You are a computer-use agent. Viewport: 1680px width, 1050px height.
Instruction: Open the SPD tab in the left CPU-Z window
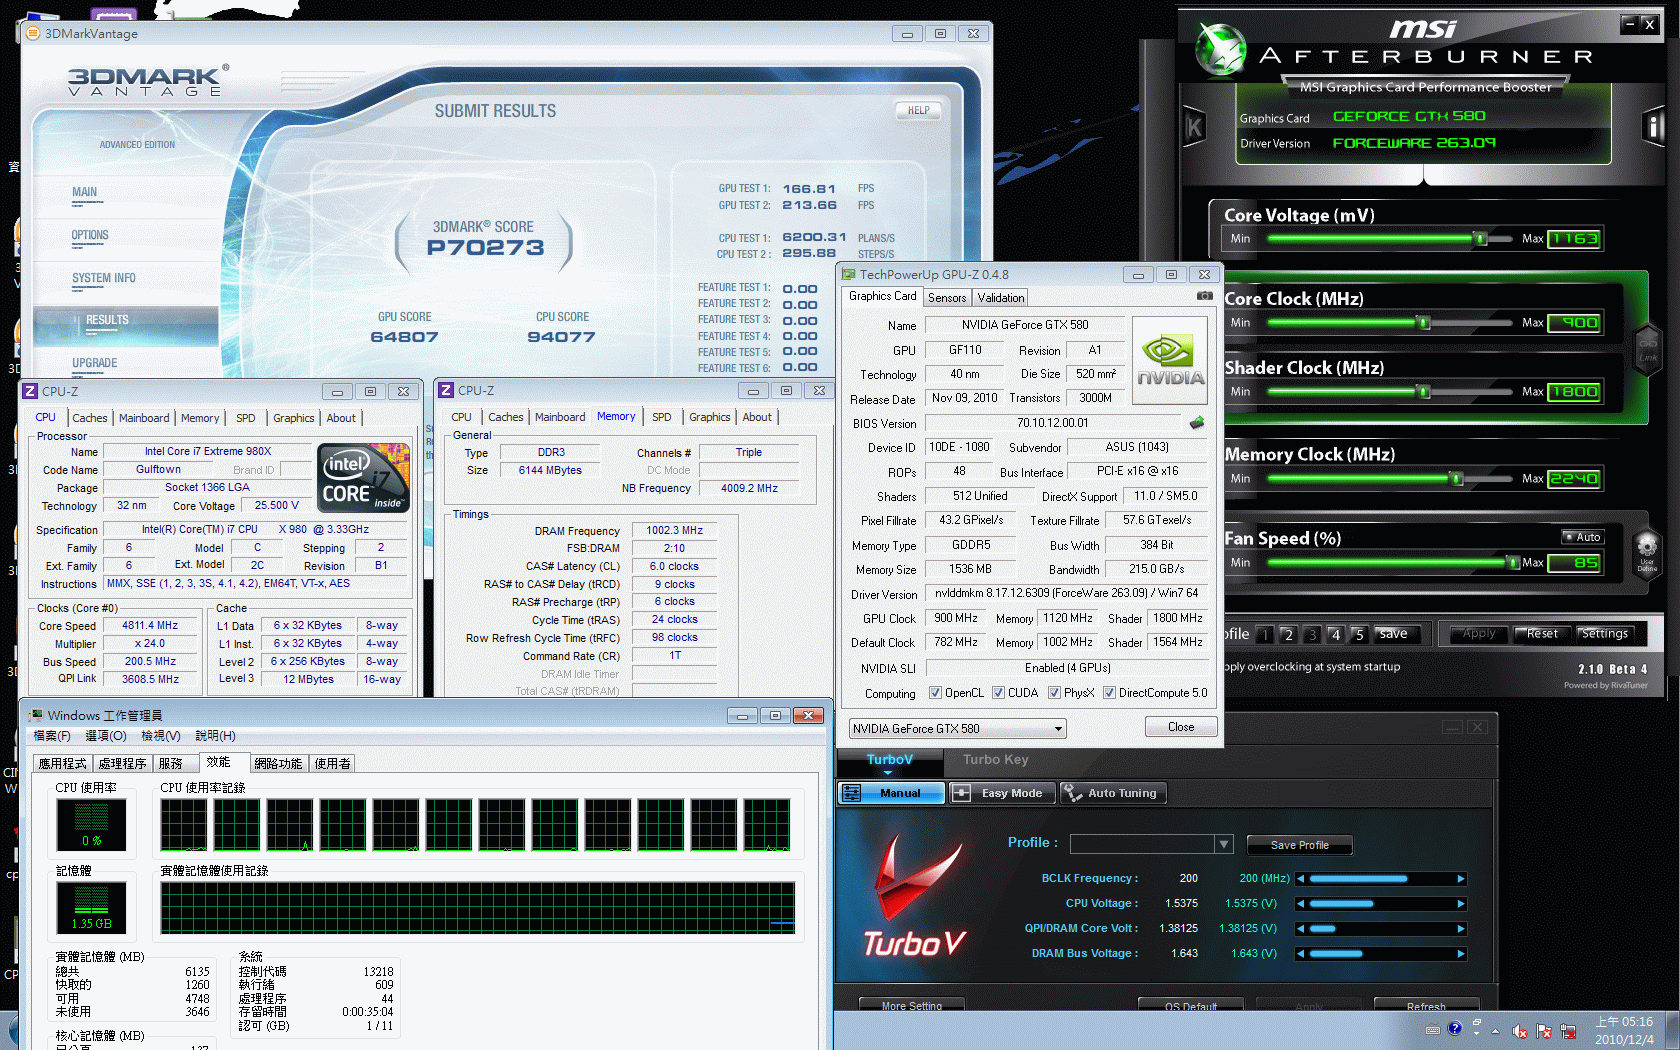(245, 418)
